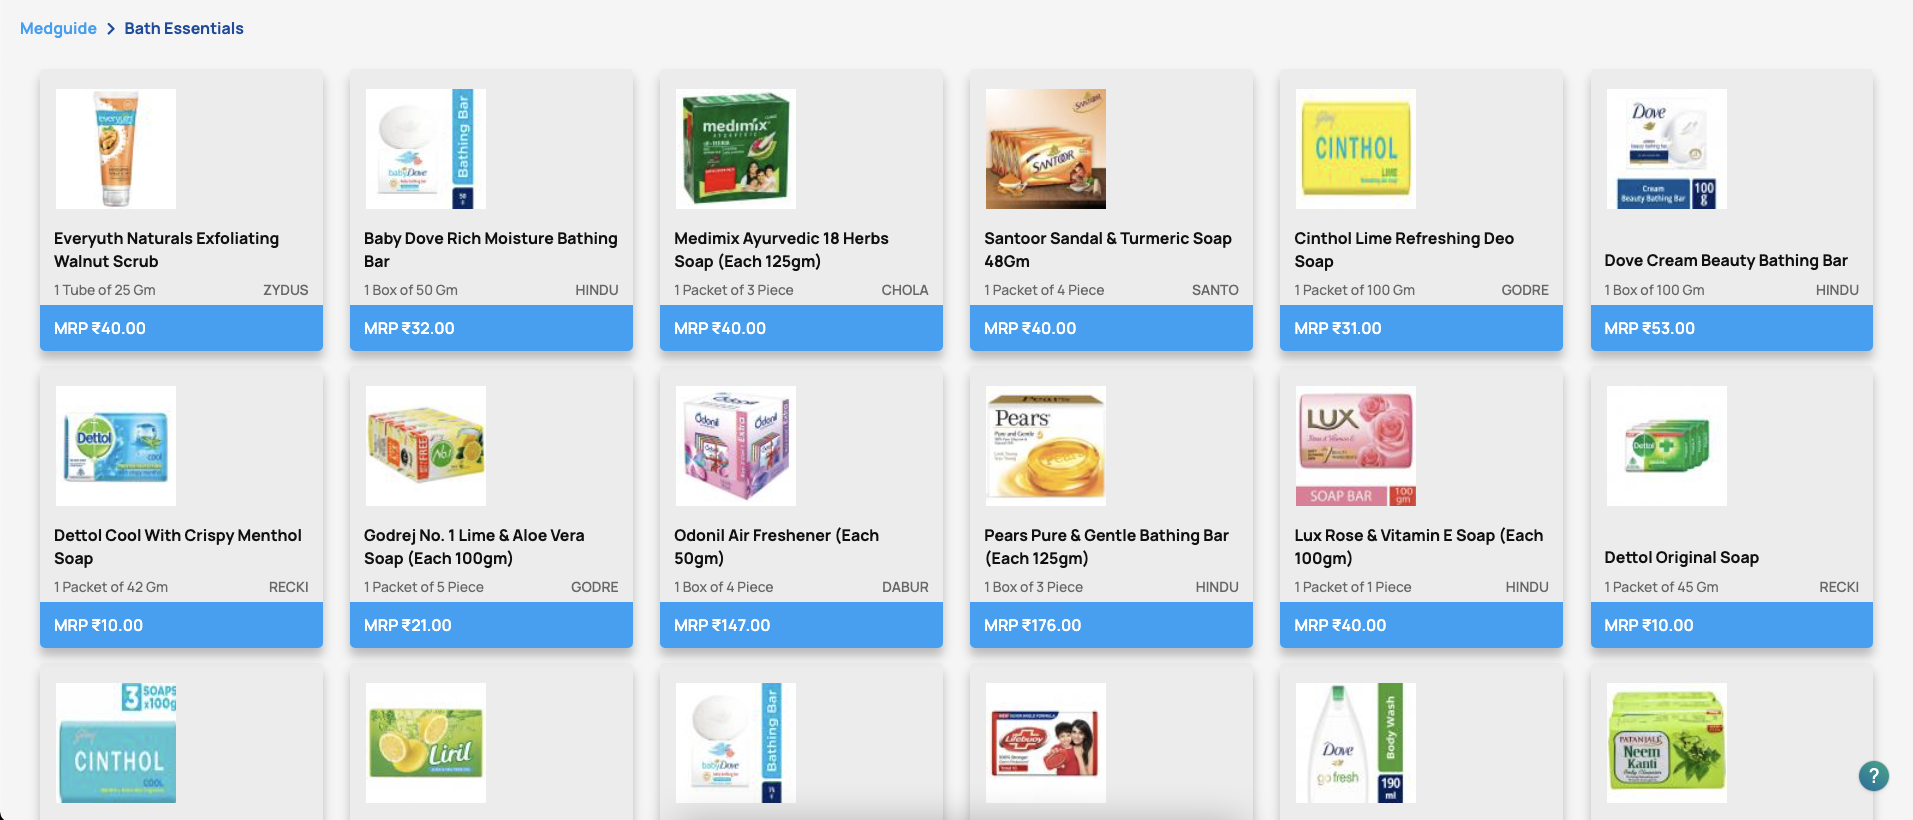Open the Santoor Sandal soap picture
The image size is (1913, 820).
coord(1046,149)
